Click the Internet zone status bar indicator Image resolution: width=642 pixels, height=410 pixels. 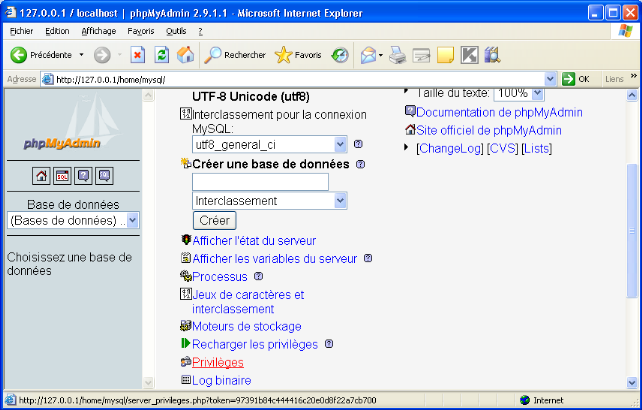point(541,400)
